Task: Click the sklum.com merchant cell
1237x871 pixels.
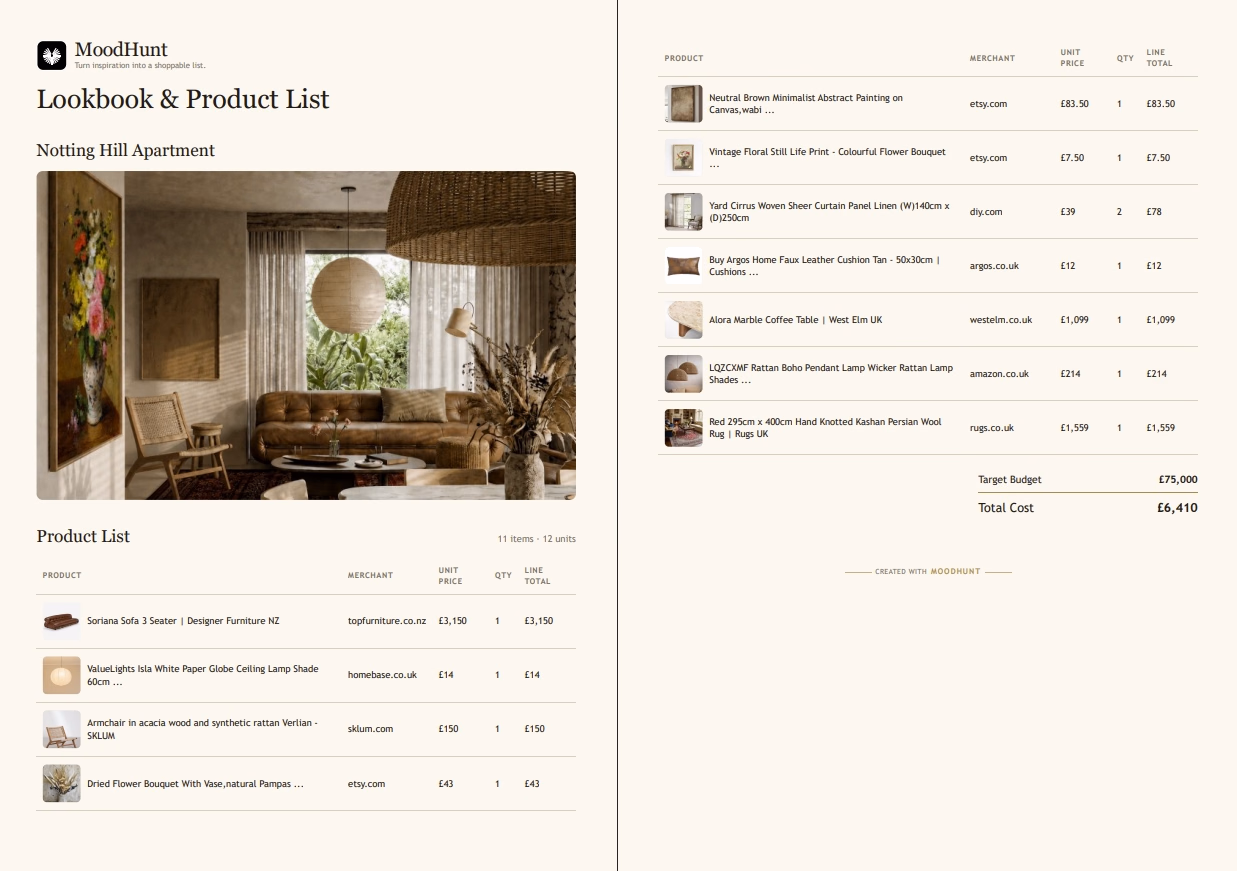Action: [370, 729]
